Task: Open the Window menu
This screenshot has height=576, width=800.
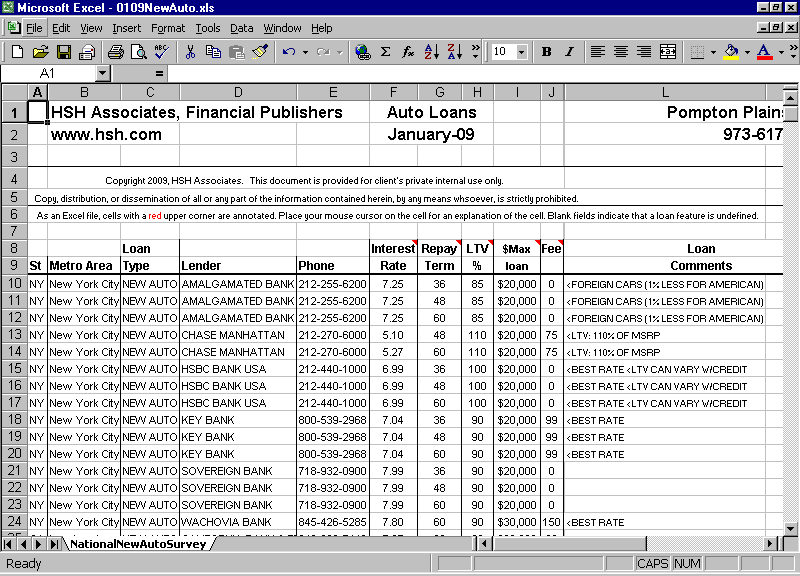Action: [282, 28]
